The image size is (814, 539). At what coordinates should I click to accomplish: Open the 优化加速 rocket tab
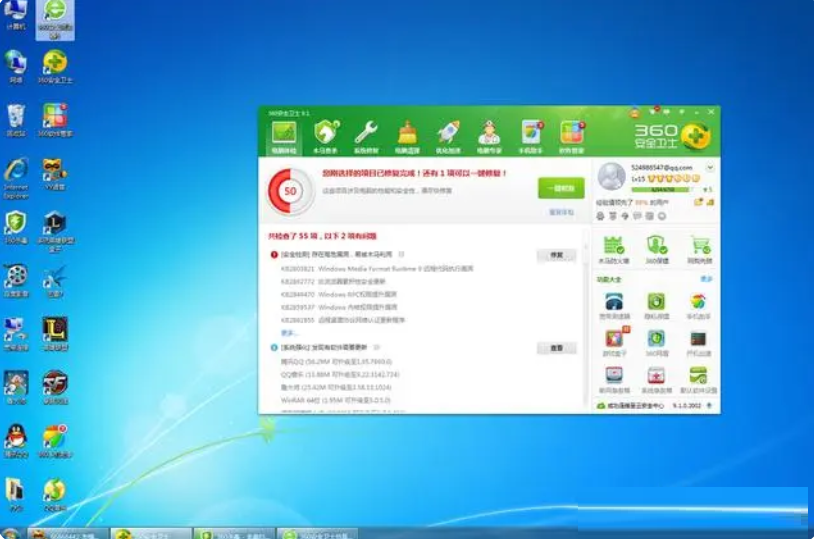(448, 138)
